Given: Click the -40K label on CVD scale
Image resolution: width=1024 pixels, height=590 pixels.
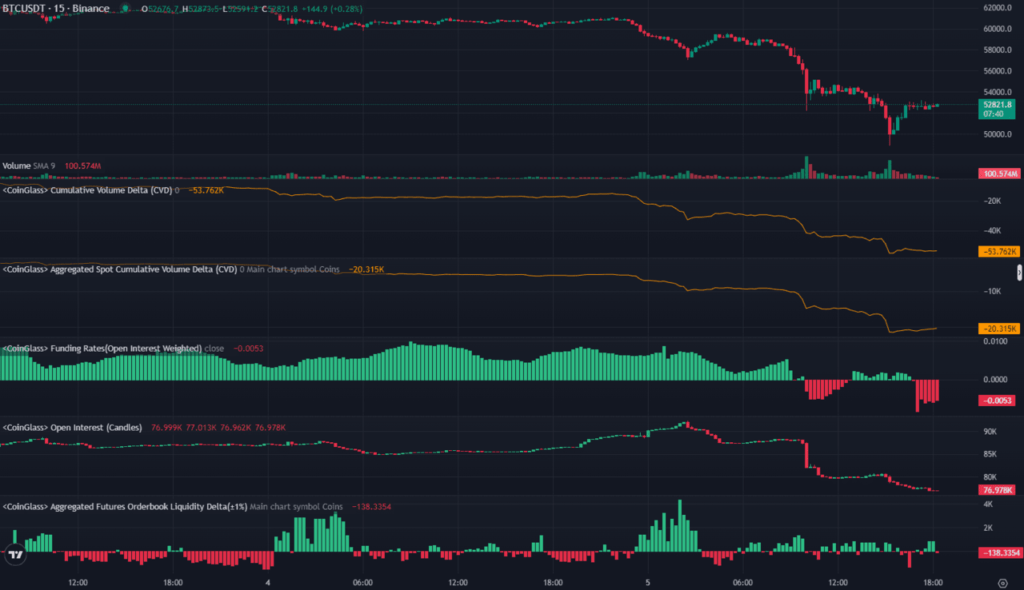Looking at the screenshot, I should tap(991, 231).
